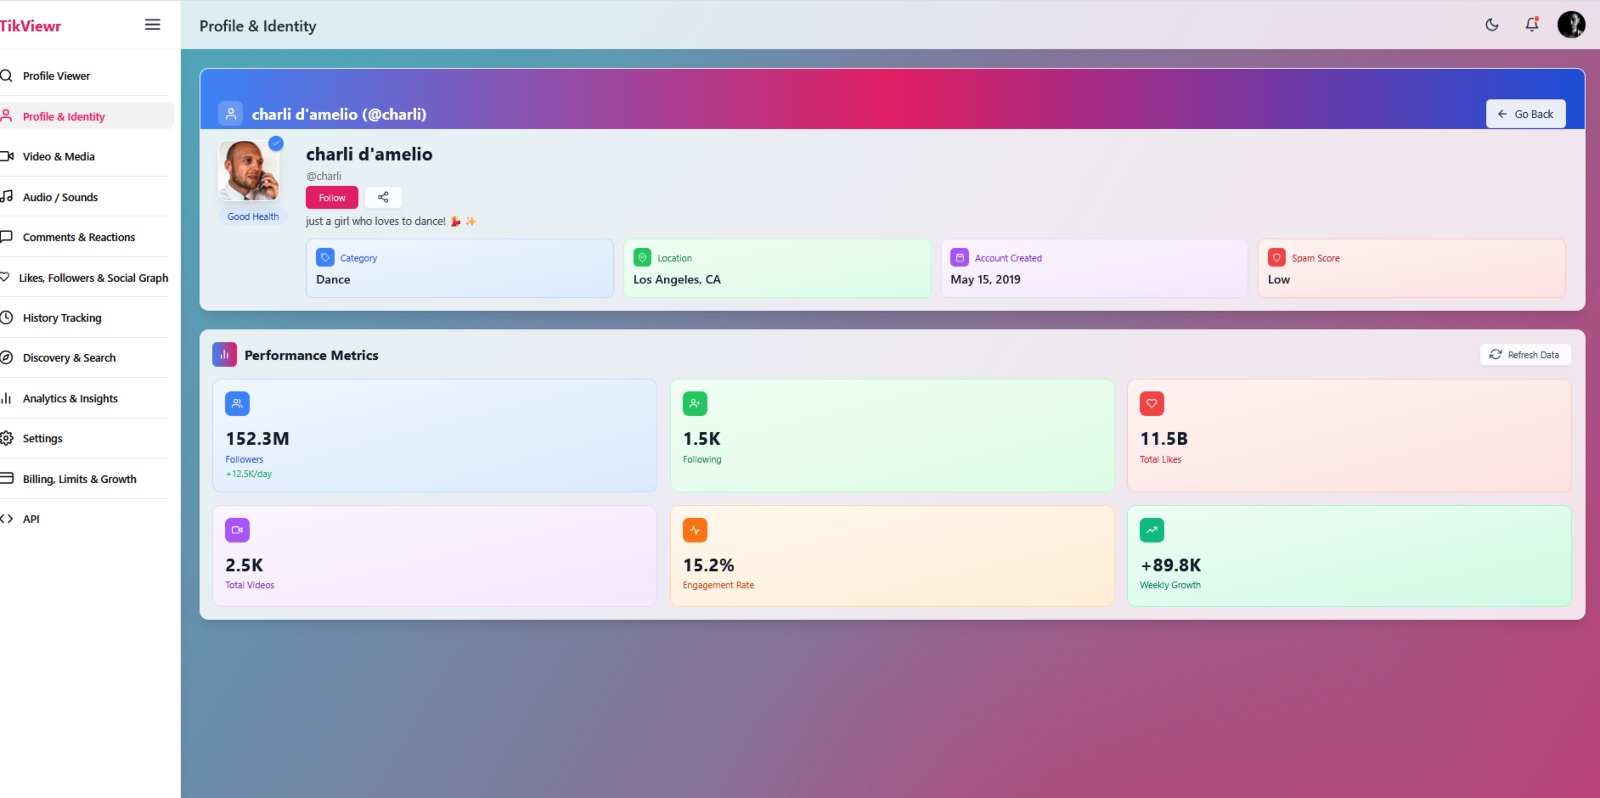Click the 2.5K total videos value
Image resolution: width=1600 pixels, height=798 pixels.
tap(244, 565)
